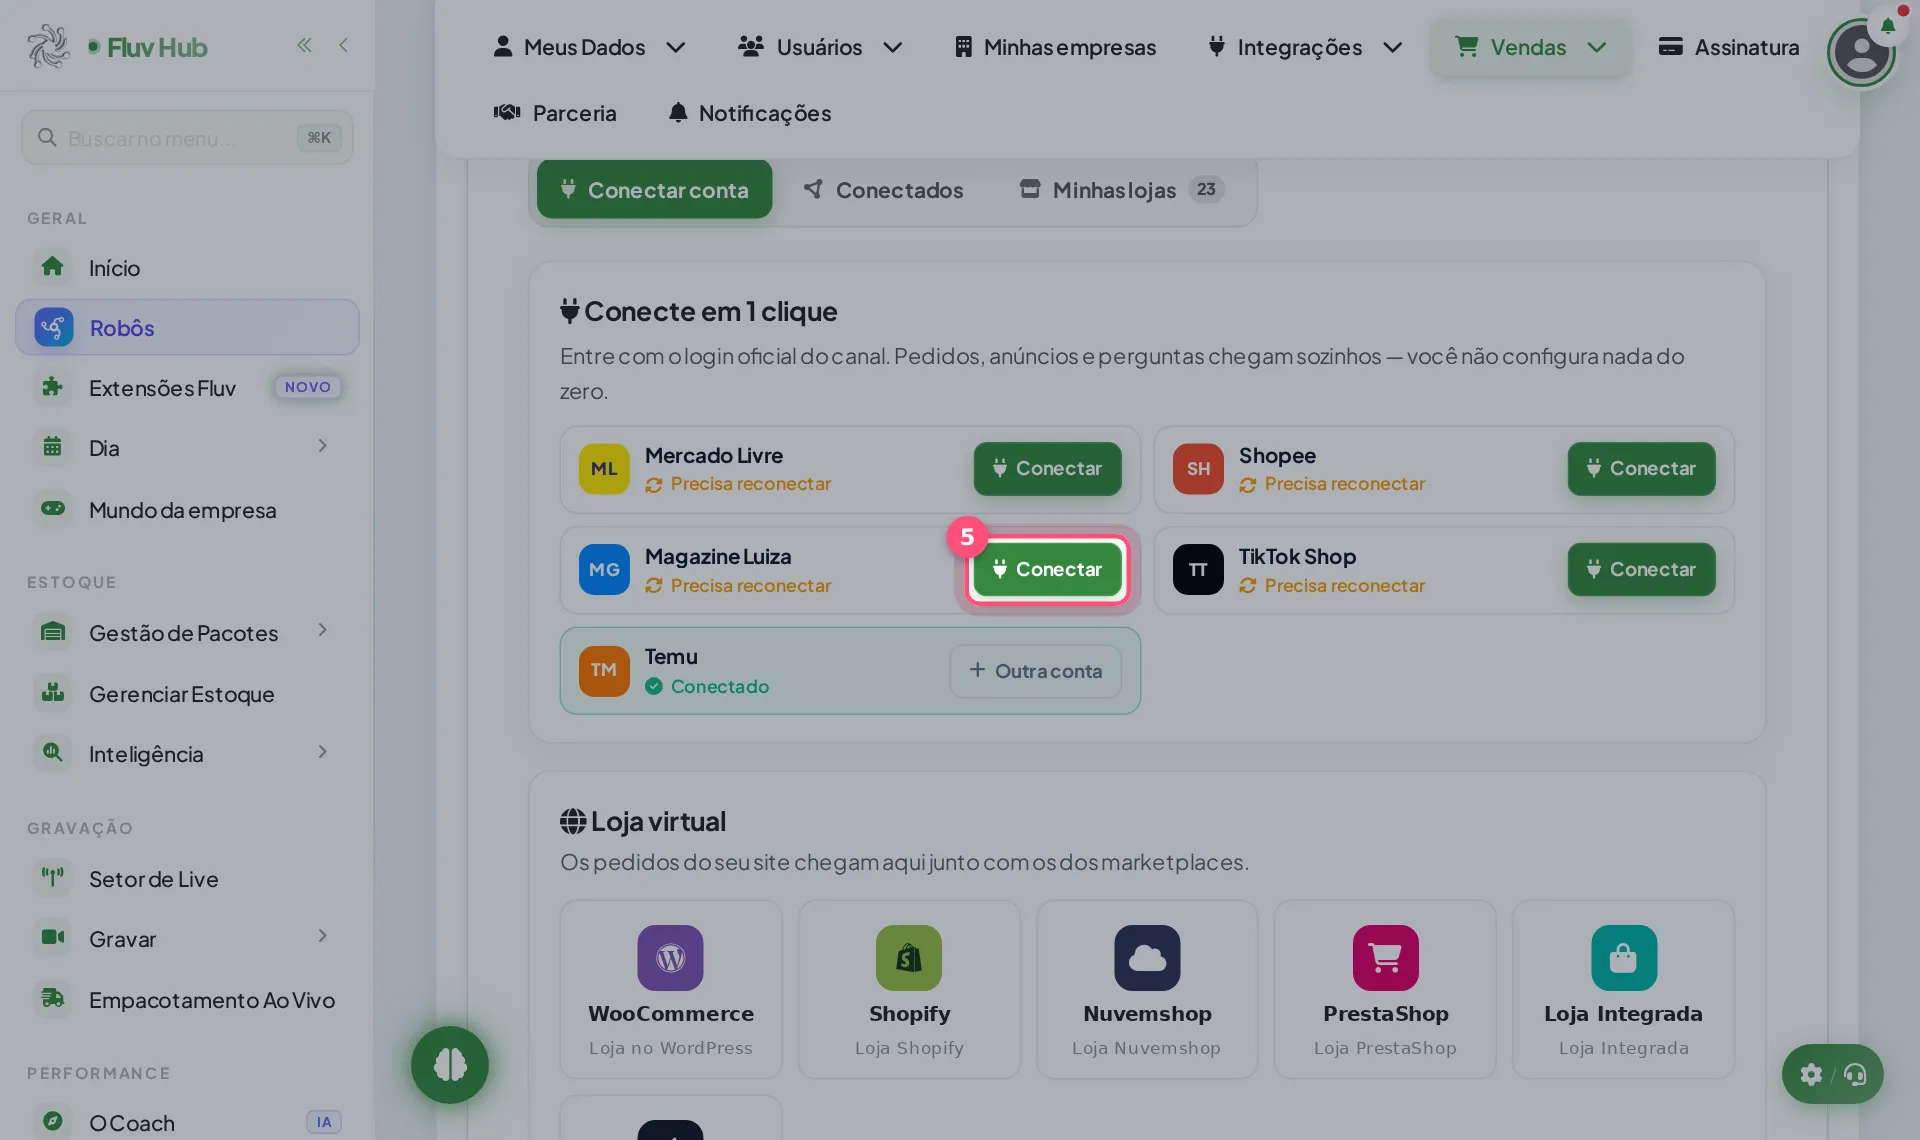
Task: Click the IA badge next to O Coach
Action: point(324,1122)
